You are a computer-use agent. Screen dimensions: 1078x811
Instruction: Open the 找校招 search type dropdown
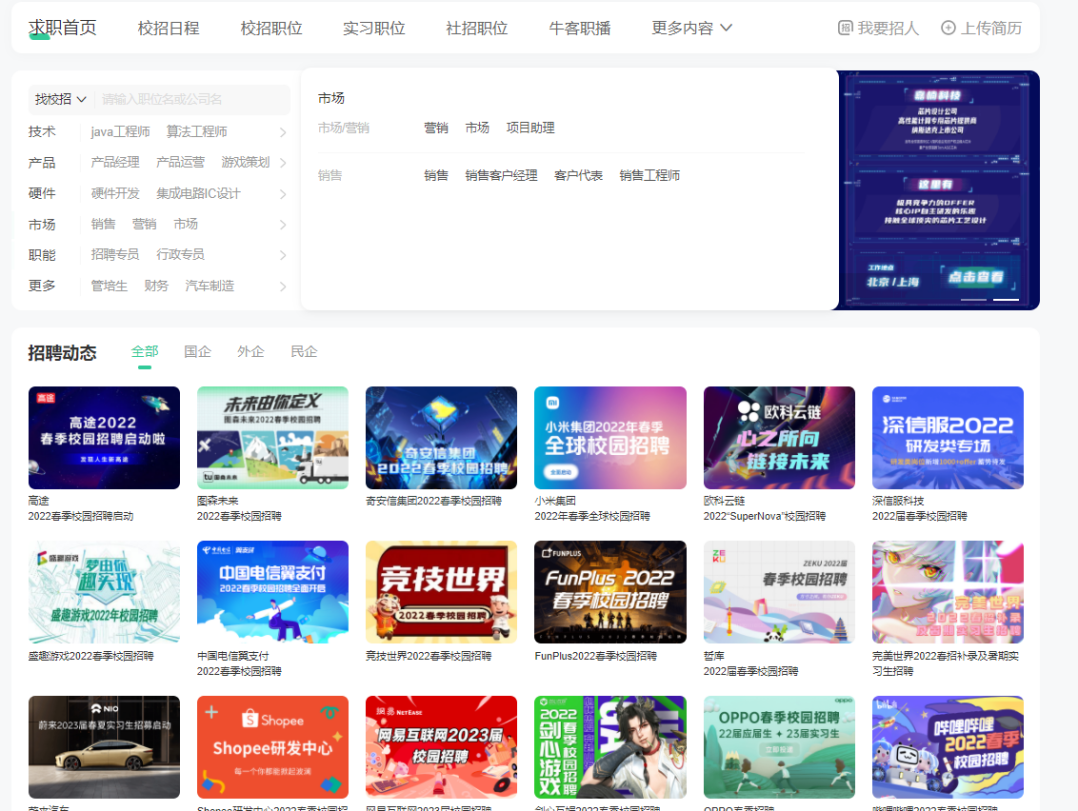coord(60,100)
